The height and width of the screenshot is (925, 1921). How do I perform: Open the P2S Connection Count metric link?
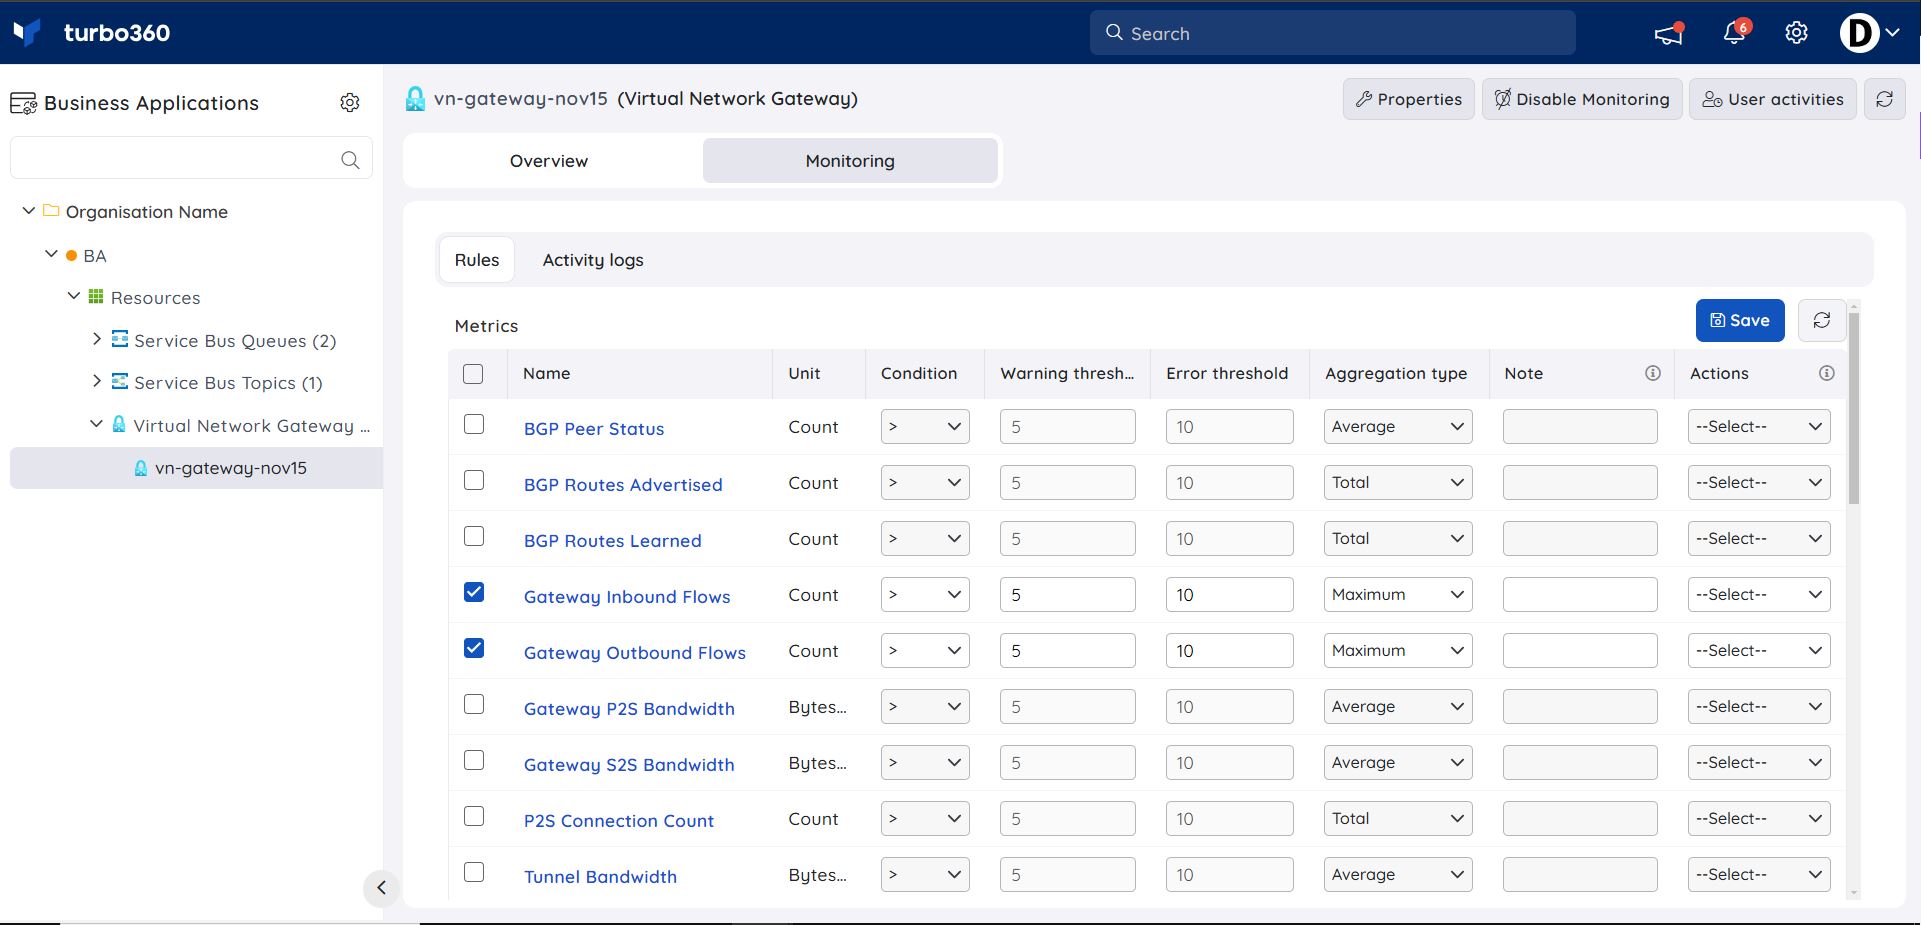coord(619,821)
